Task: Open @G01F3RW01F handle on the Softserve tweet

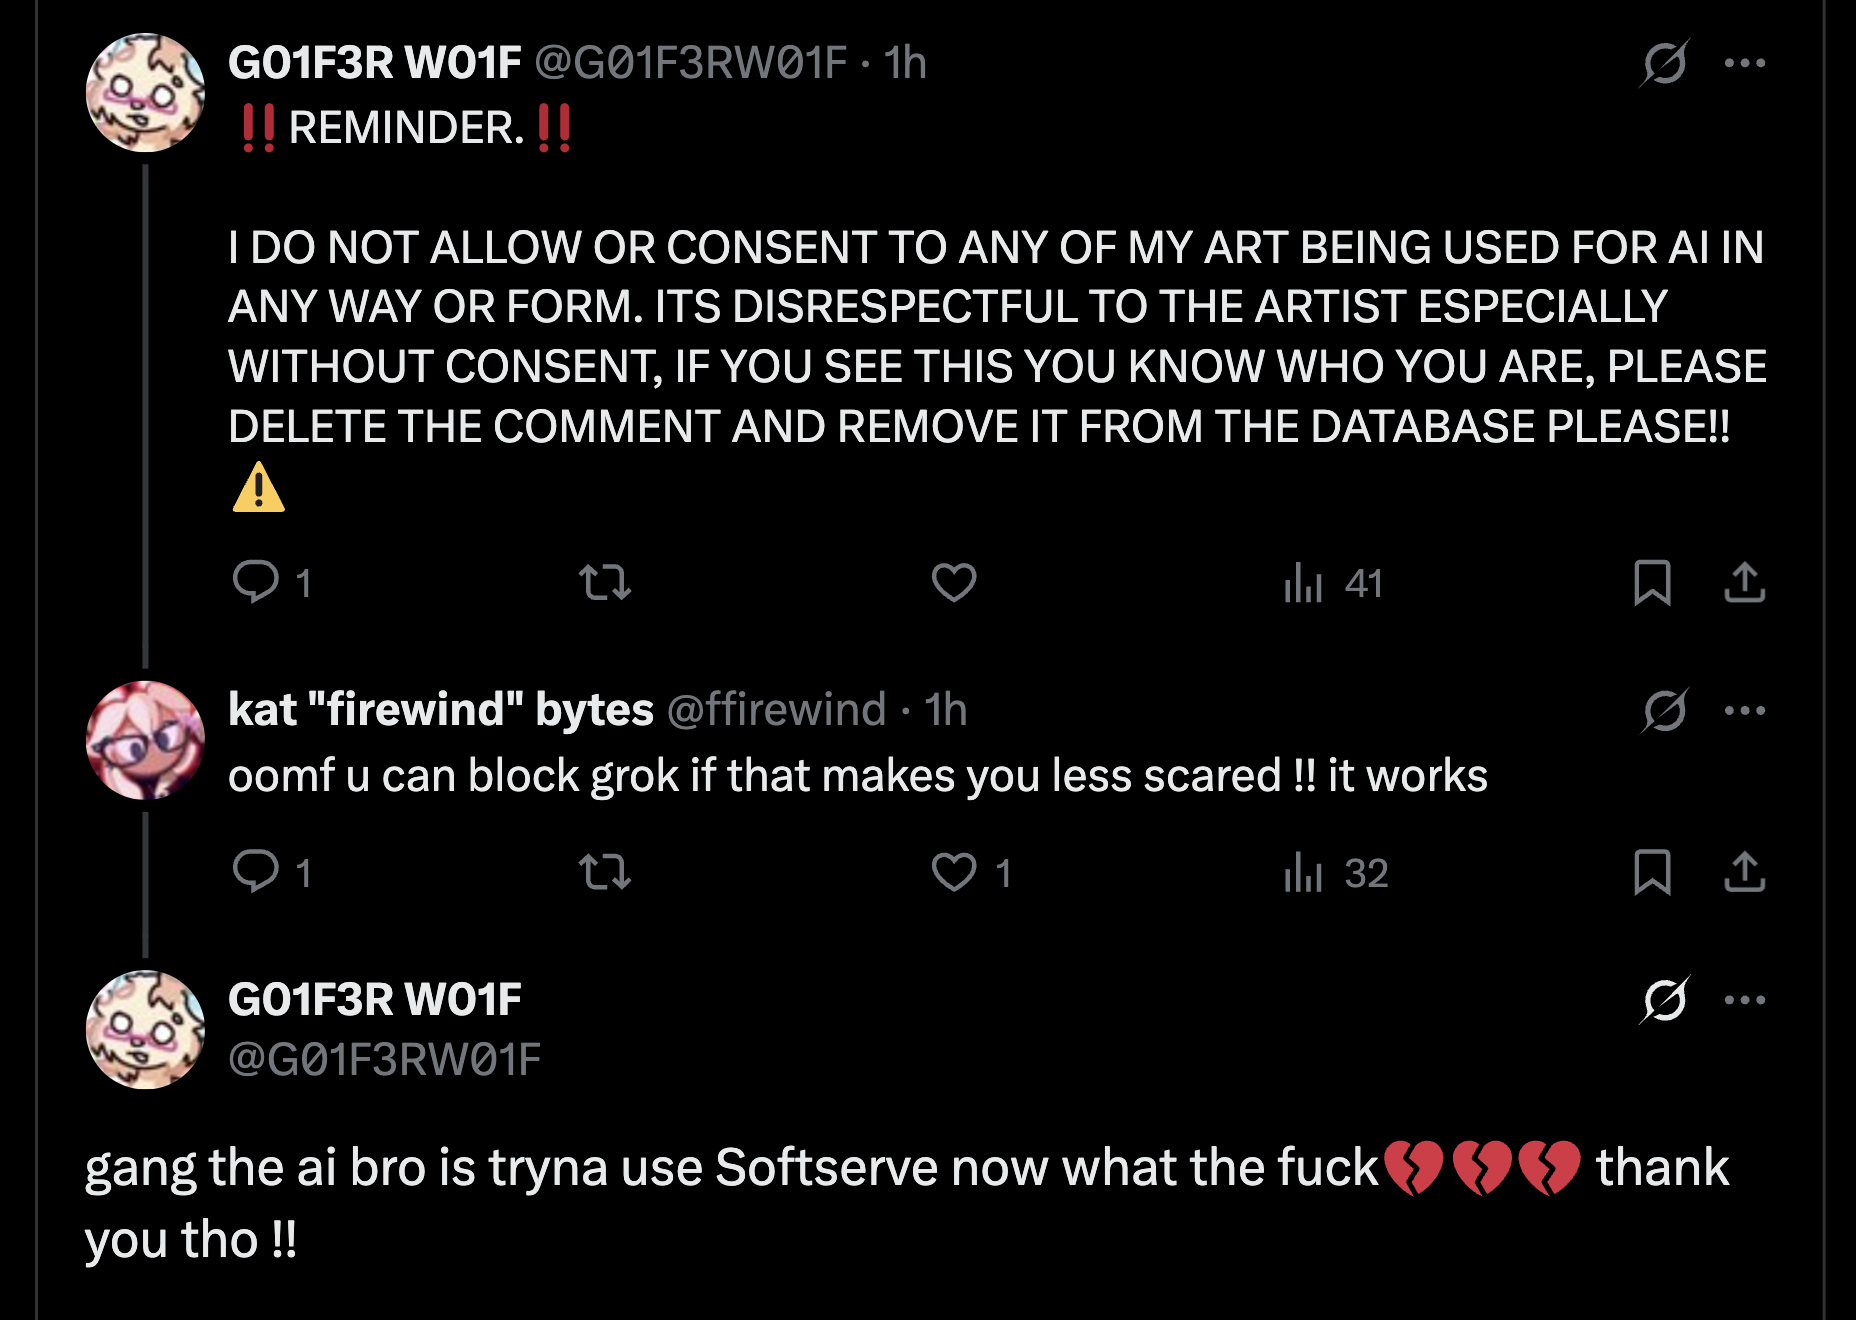Action: (x=385, y=1059)
